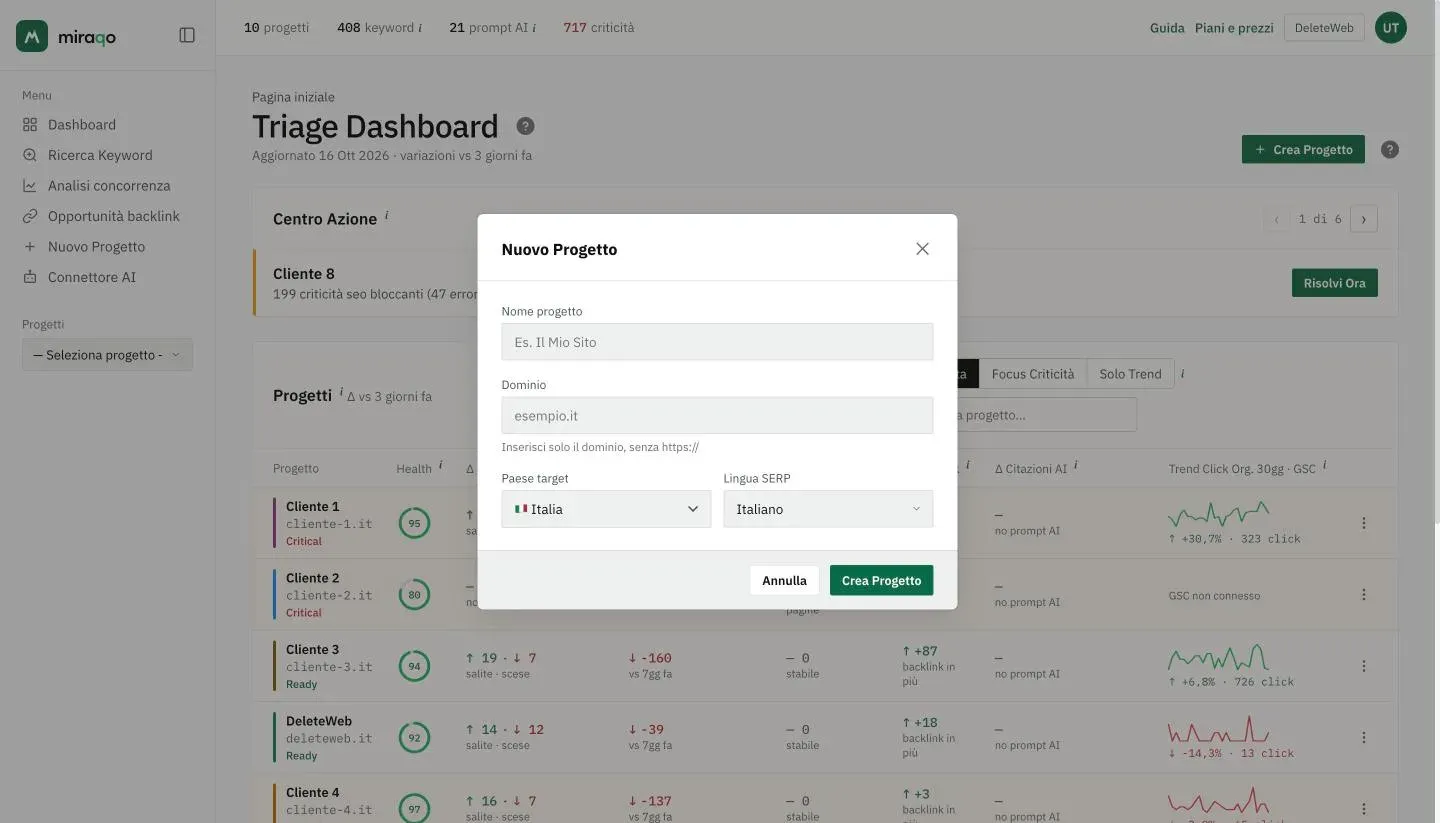Screen dimensions: 1440x823
Task: Click the Cliente 3 health score 94 ring
Action: tap(414, 666)
